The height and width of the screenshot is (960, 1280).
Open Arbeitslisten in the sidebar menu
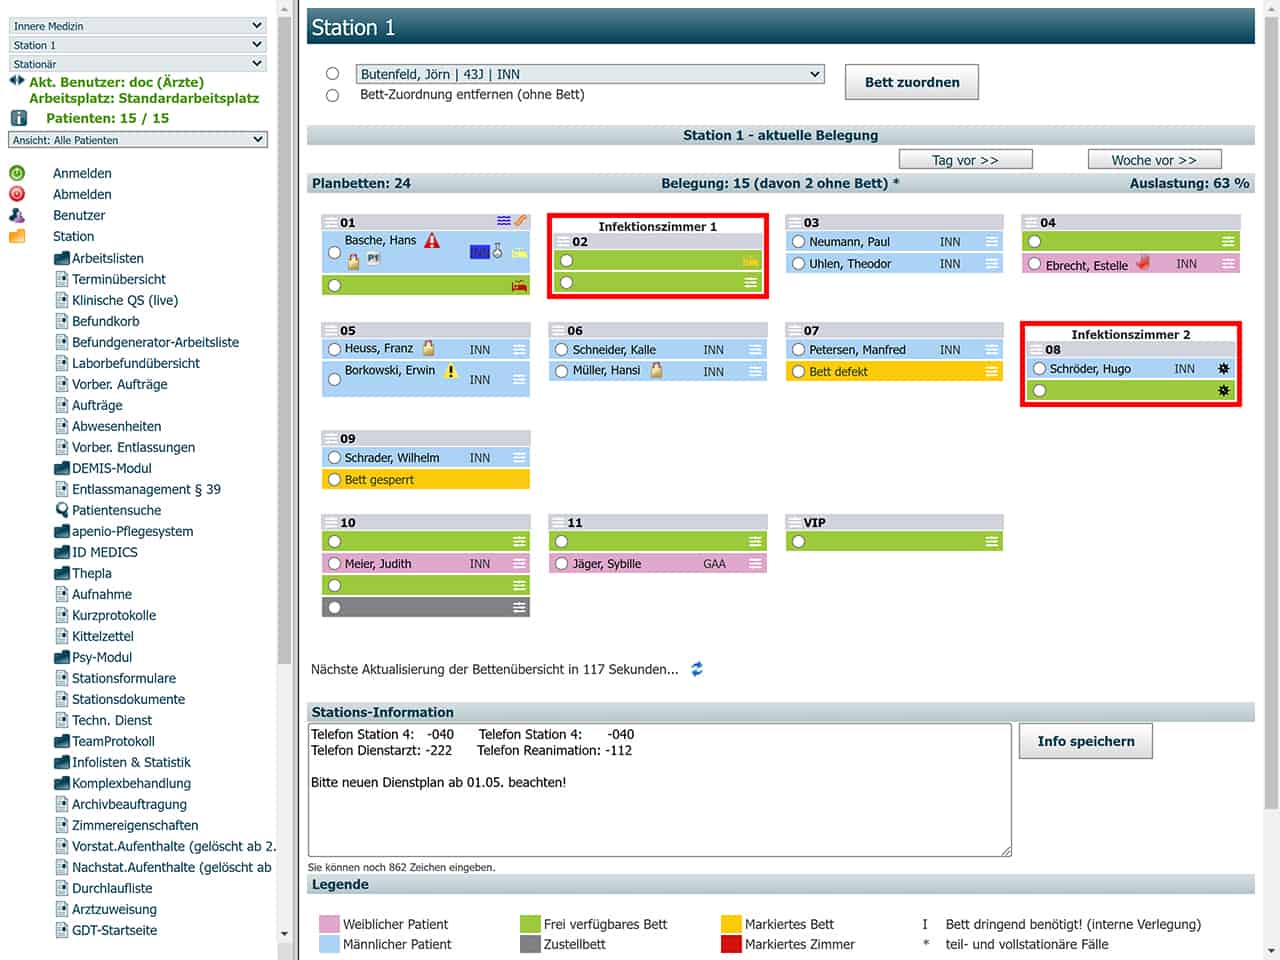coord(107,258)
